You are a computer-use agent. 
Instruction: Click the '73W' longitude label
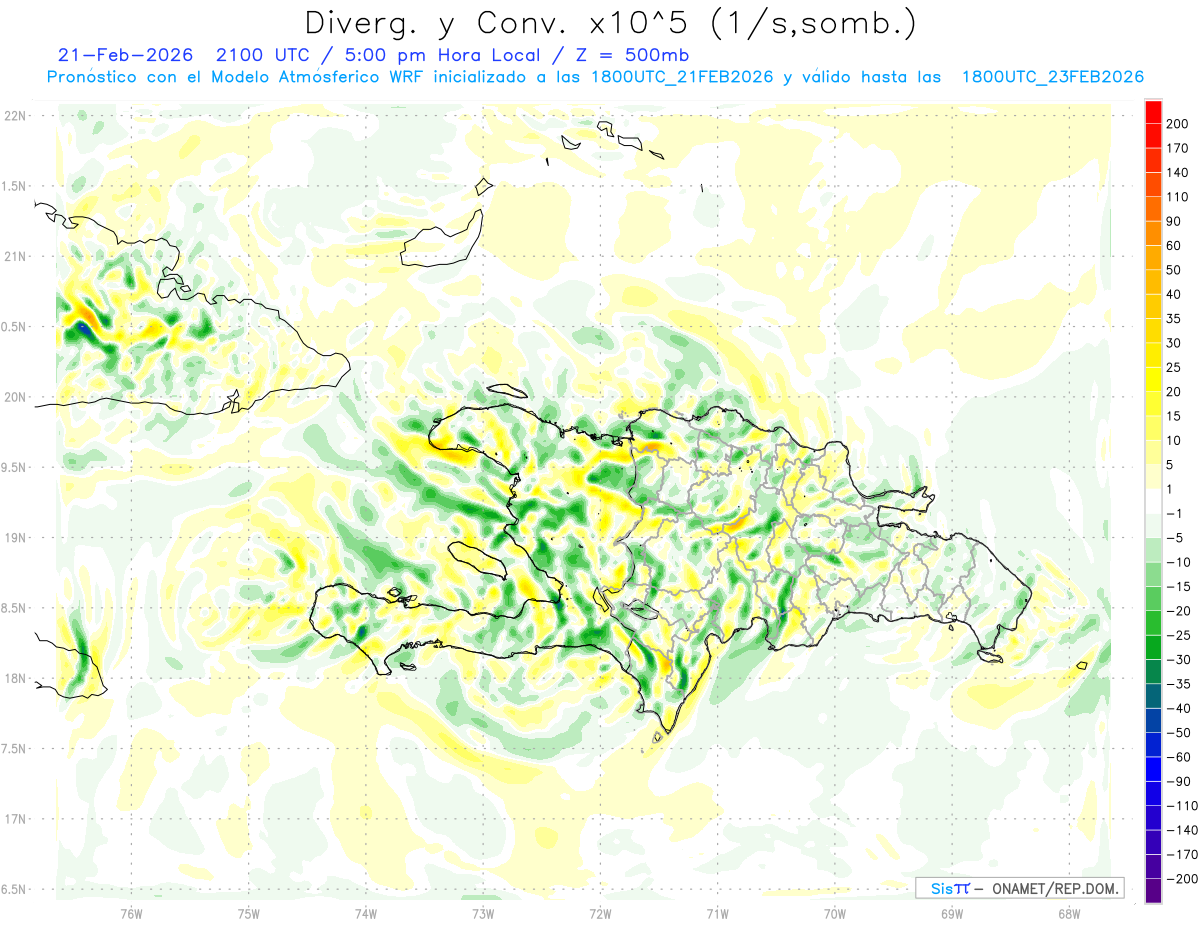point(483,912)
